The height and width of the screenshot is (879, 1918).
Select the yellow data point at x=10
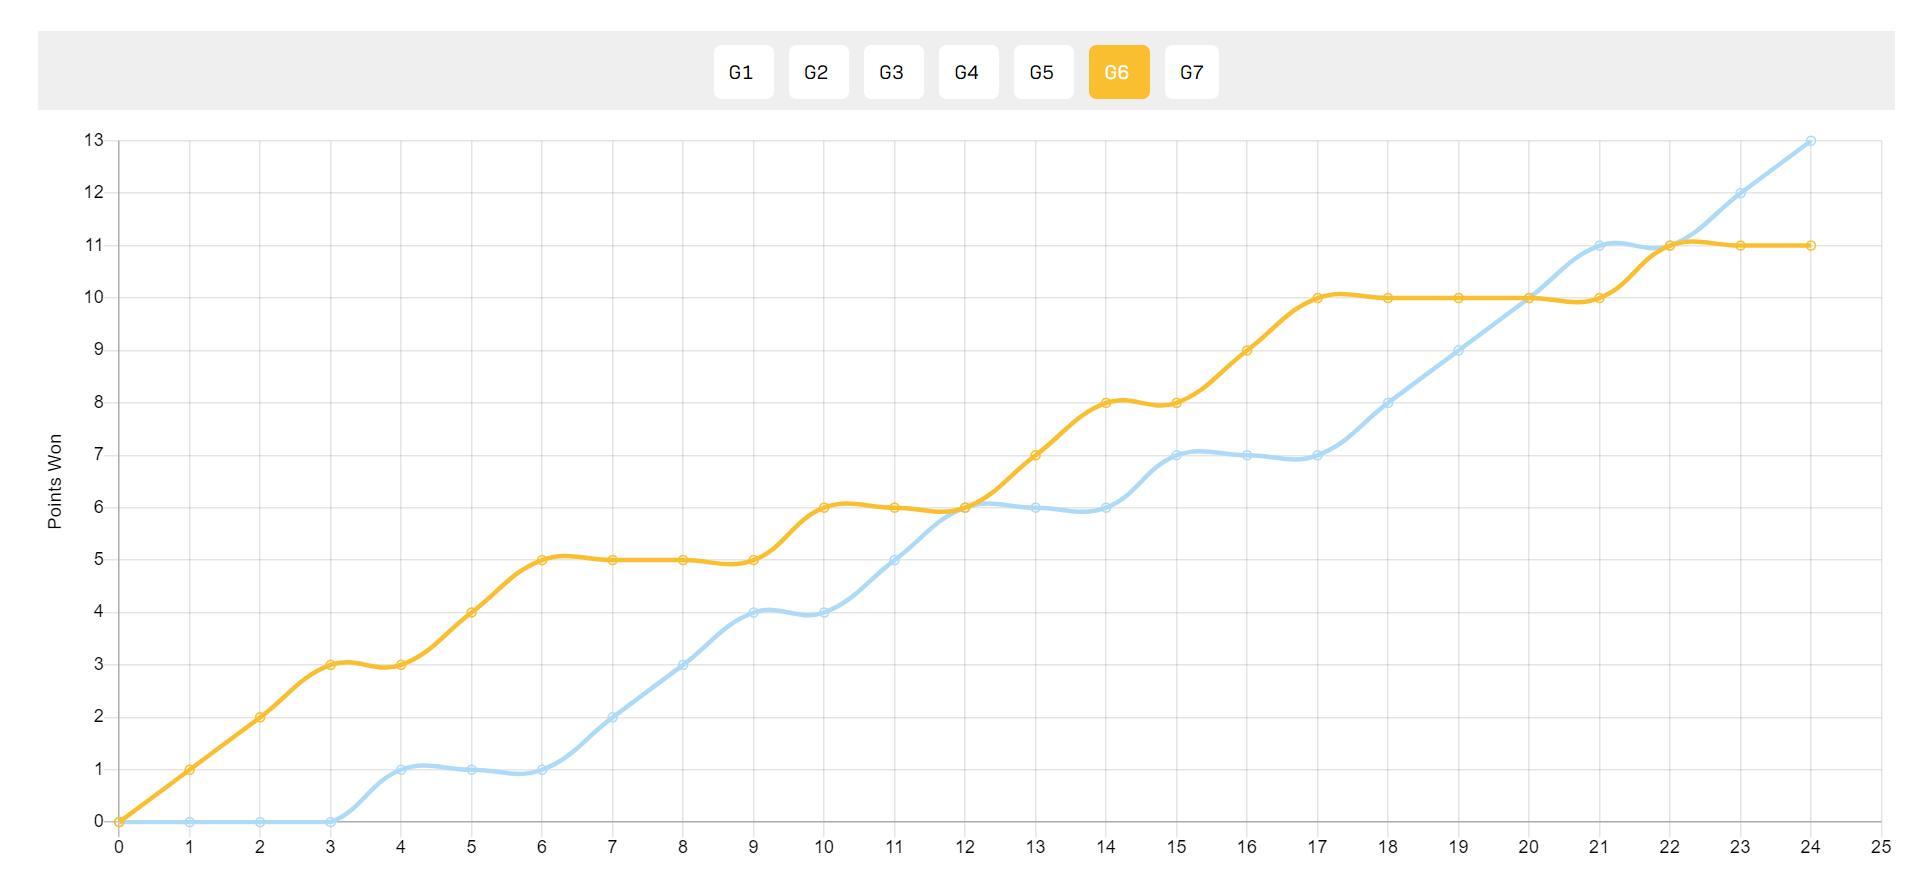(824, 507)
